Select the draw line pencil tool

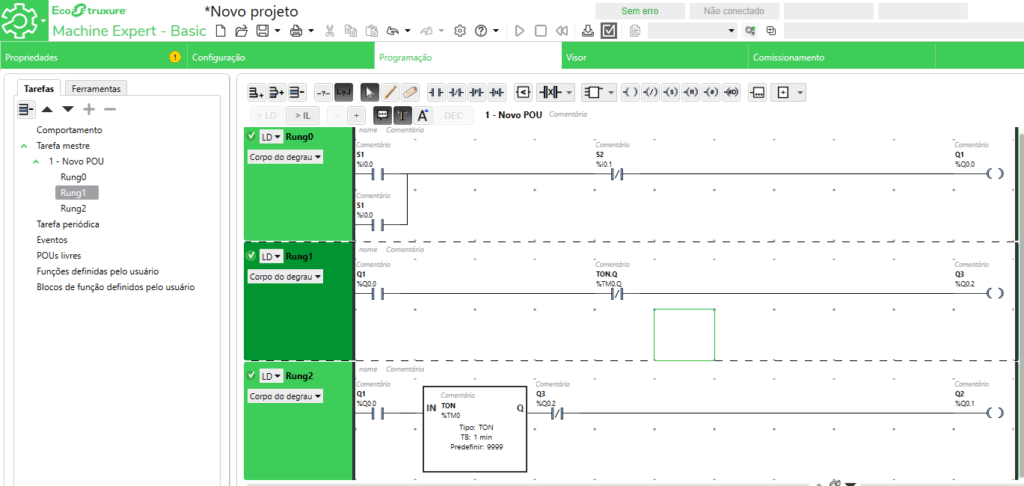click(x=390, y=93)
